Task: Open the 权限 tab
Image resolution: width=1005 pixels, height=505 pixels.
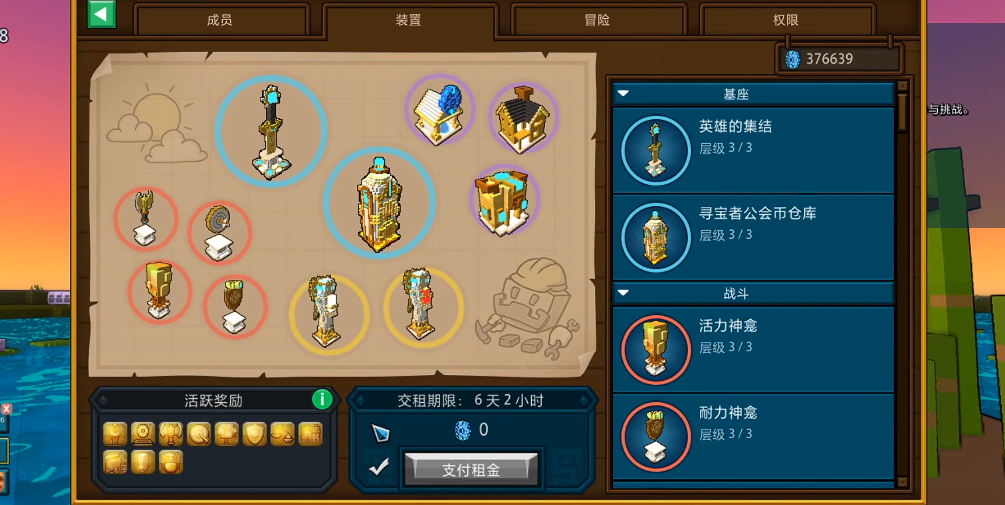Action: (x=786, y=20)
